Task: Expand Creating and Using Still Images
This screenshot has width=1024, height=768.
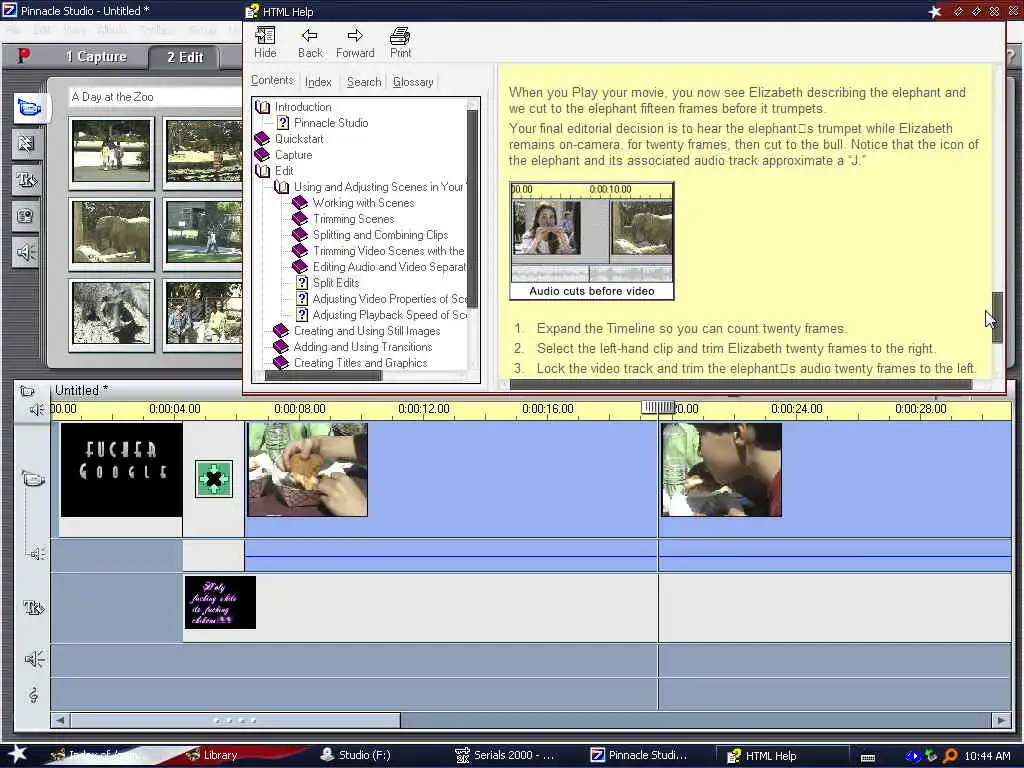Action: [x=281, y=331]
